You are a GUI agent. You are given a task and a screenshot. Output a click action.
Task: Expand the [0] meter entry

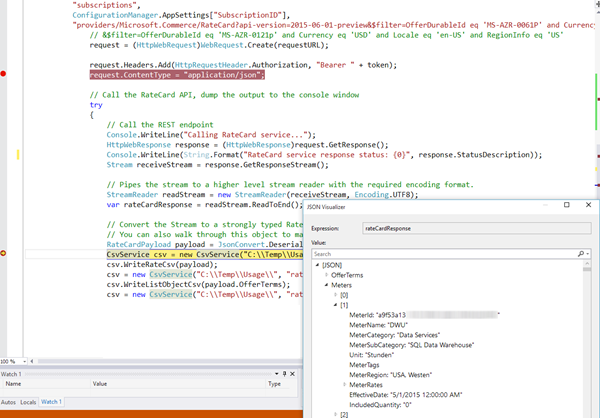[334, 296]
